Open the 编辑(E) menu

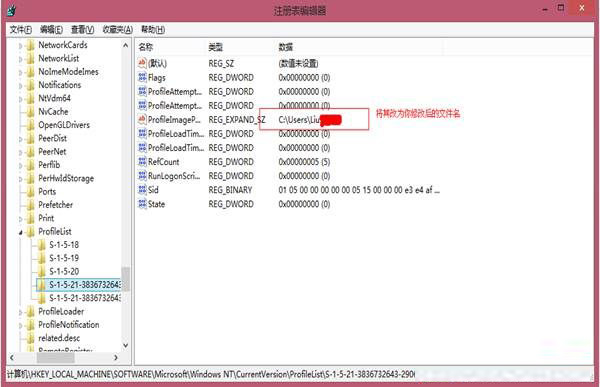(x=51, y=29)
